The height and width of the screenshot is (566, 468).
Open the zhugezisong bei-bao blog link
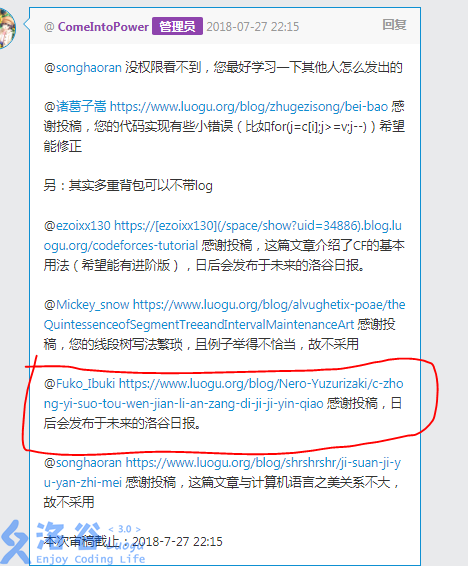(249, 107)
